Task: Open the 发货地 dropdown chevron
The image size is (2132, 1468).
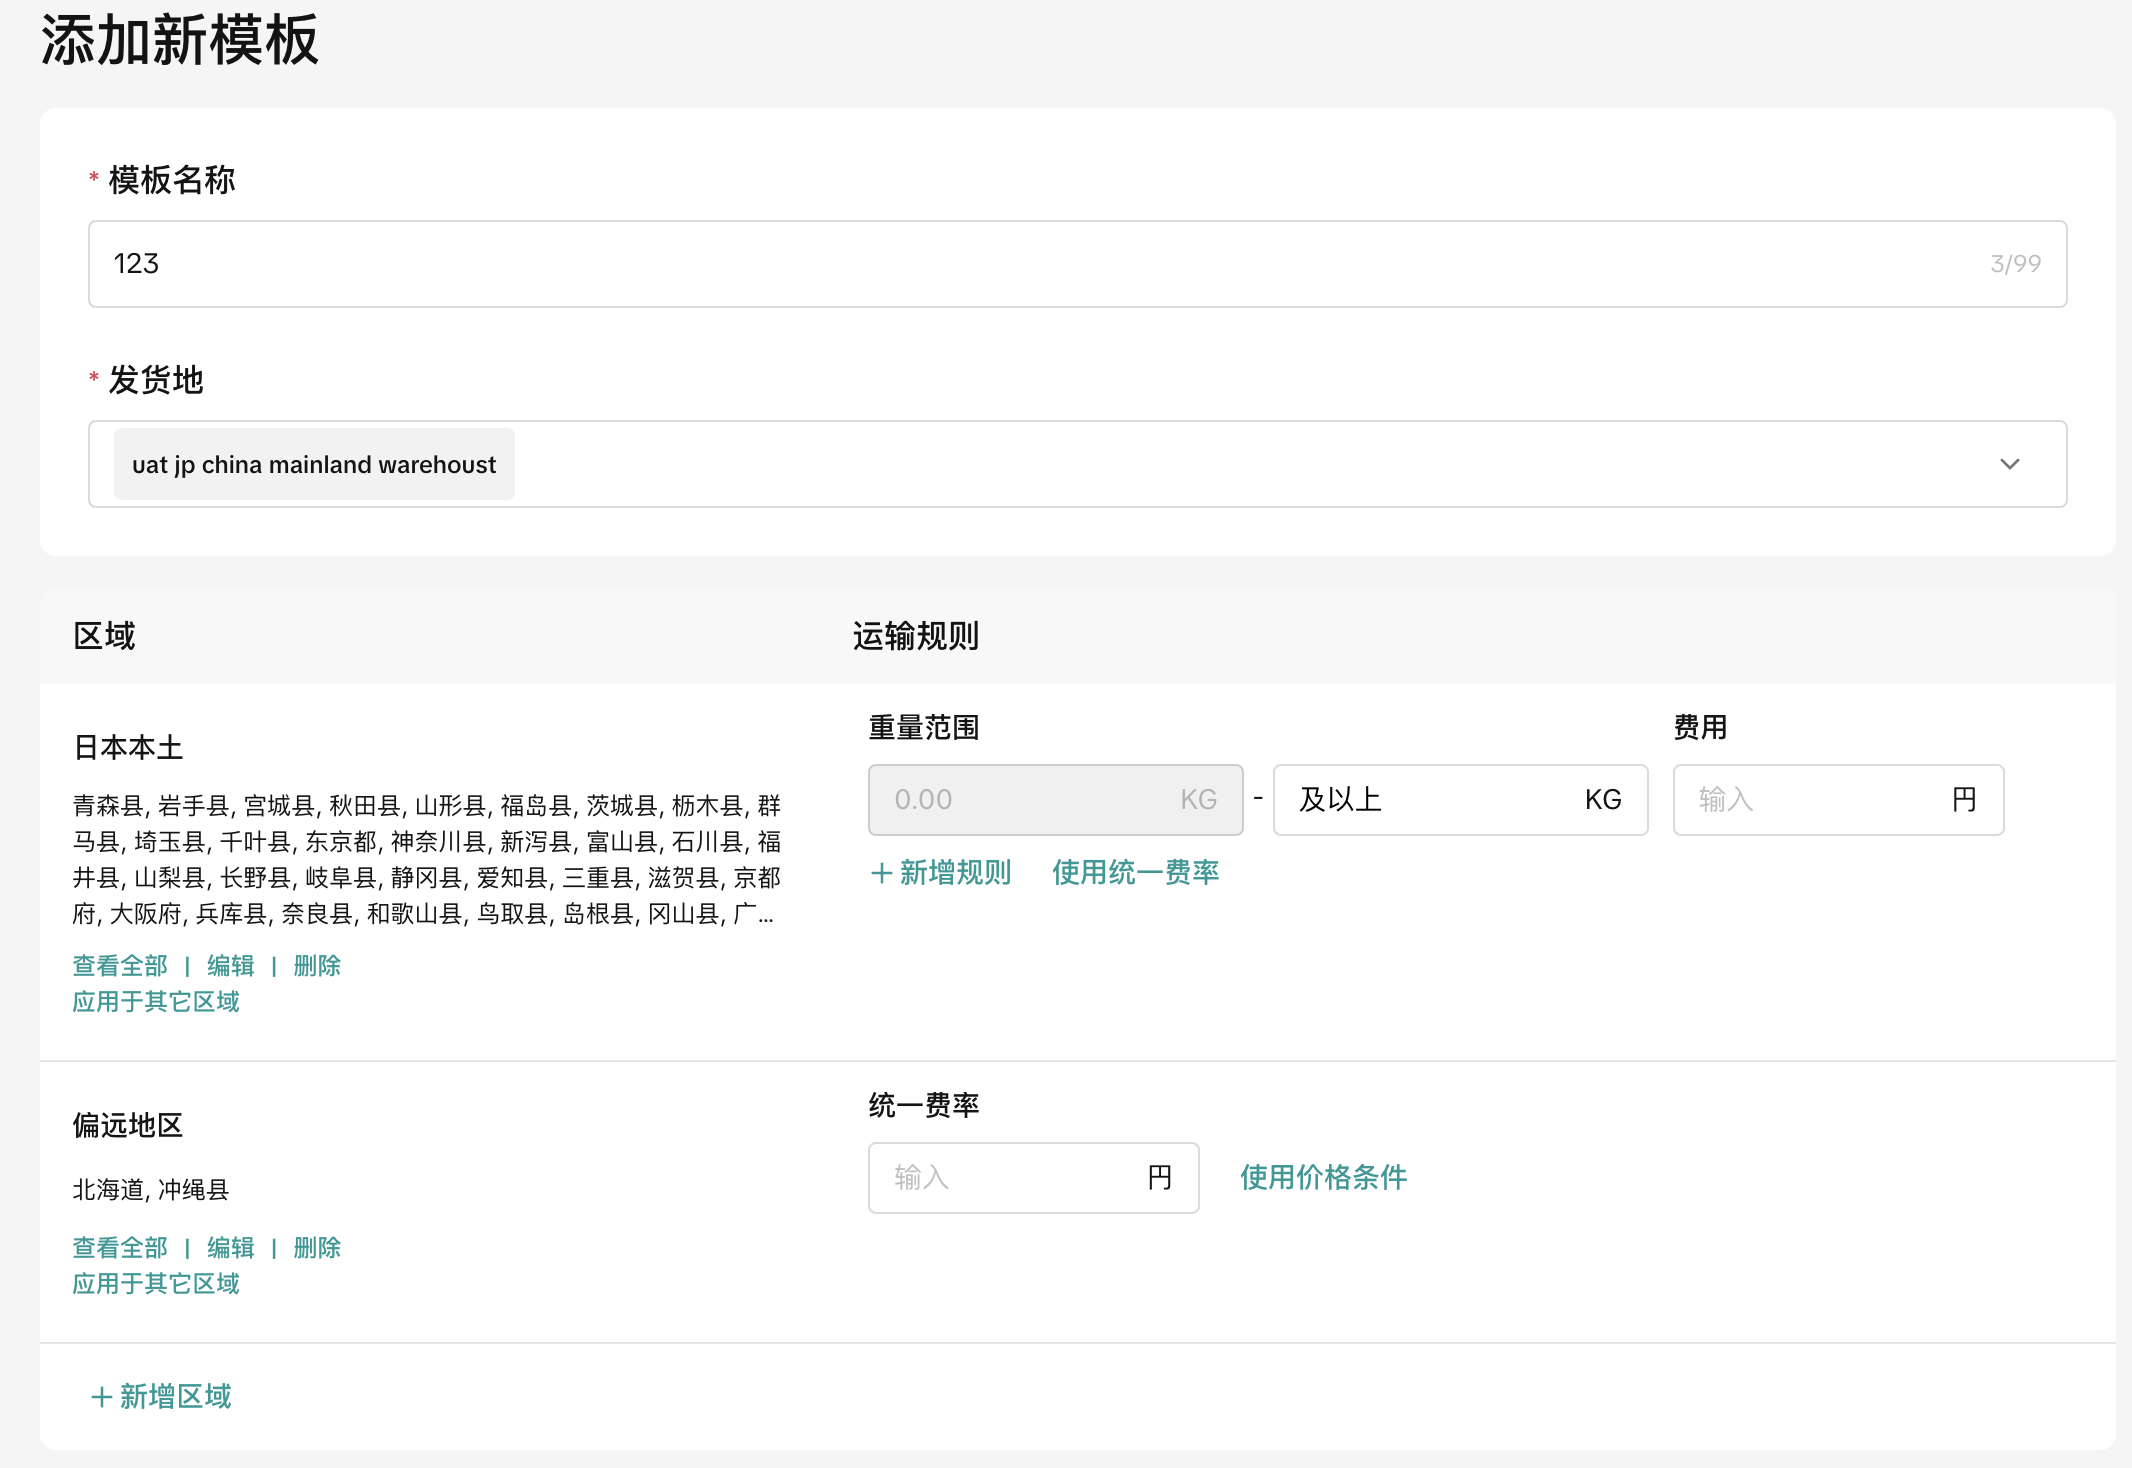Action: 2009,464
